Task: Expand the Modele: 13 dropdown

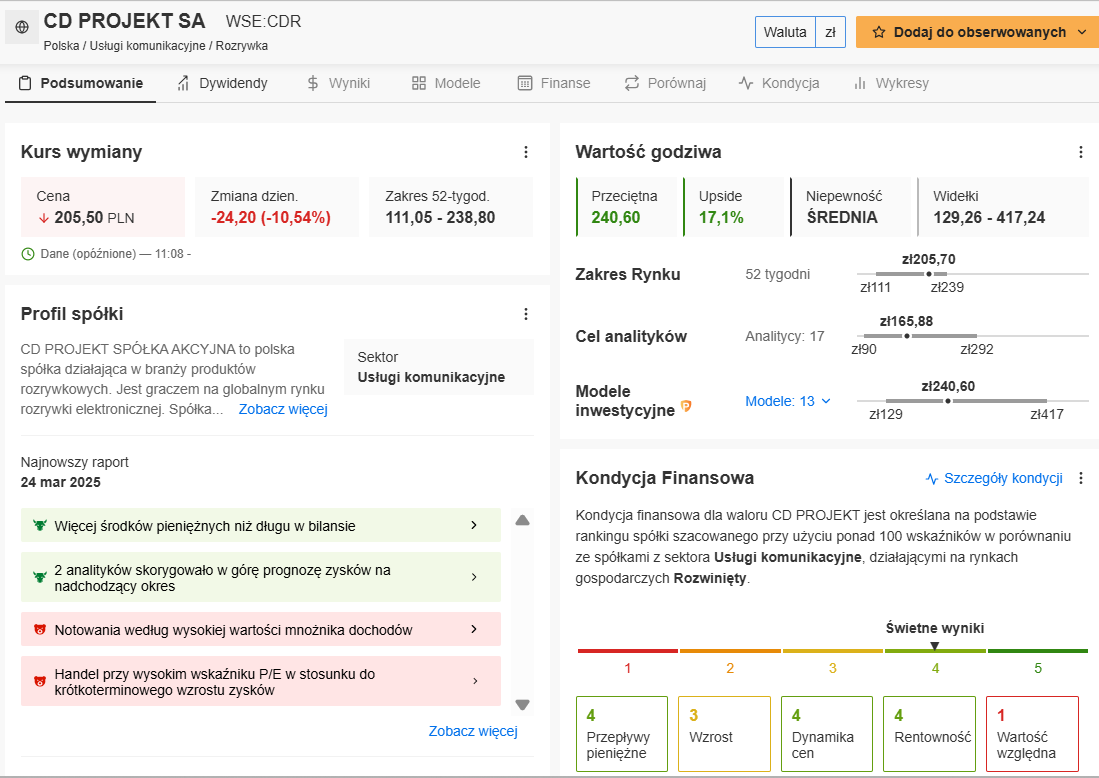Action: click(x=788, y=401)
